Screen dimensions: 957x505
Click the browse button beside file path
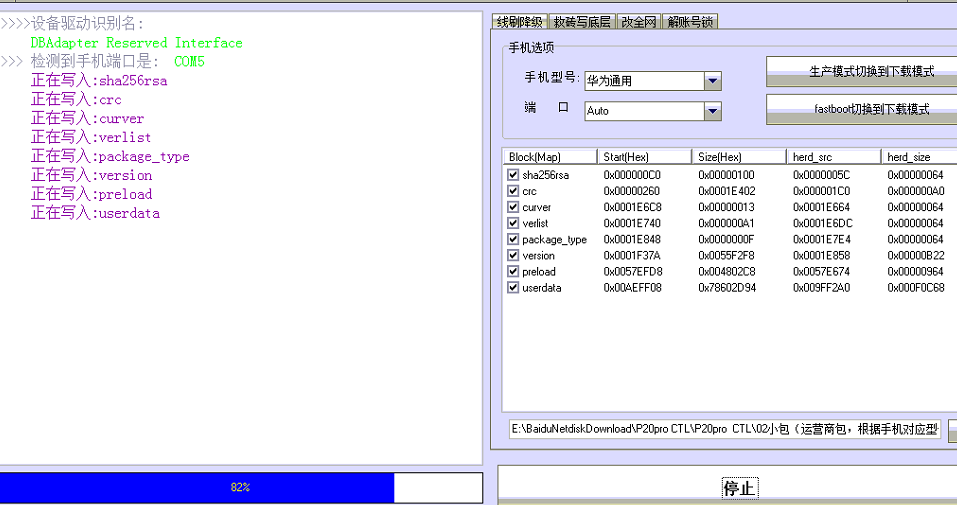coord(952,430)
